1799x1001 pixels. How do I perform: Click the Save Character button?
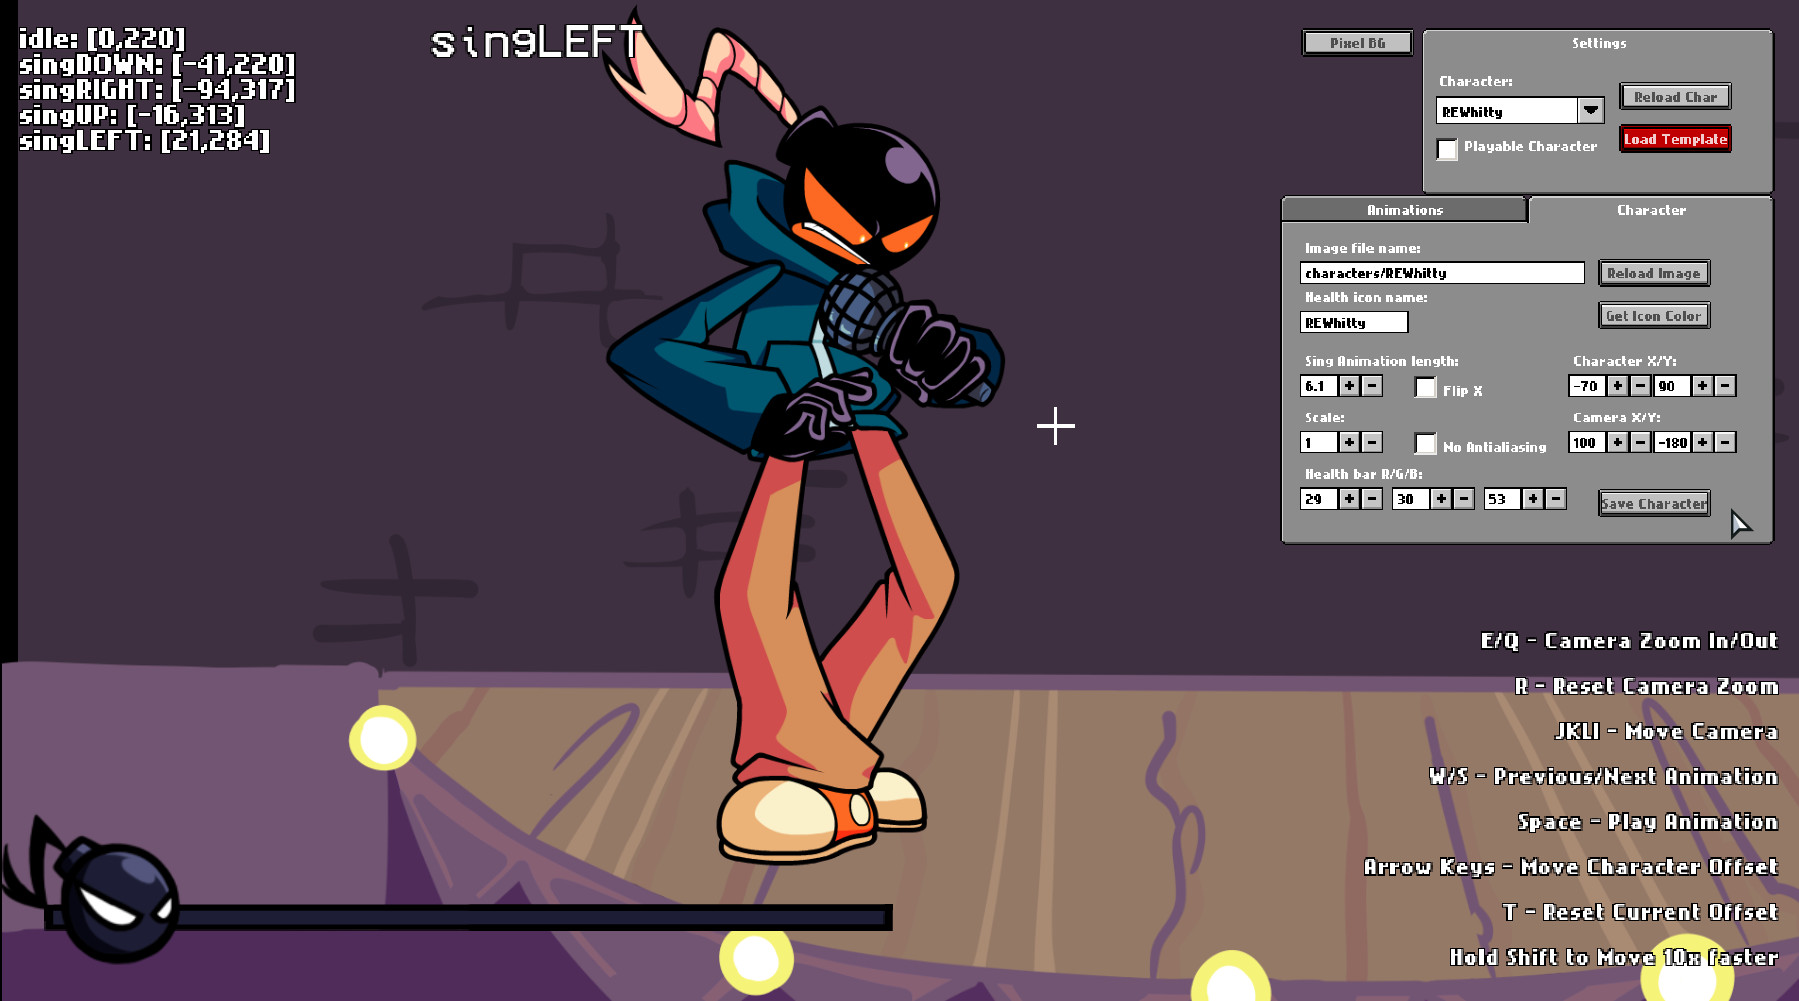tap(1653, 503)
